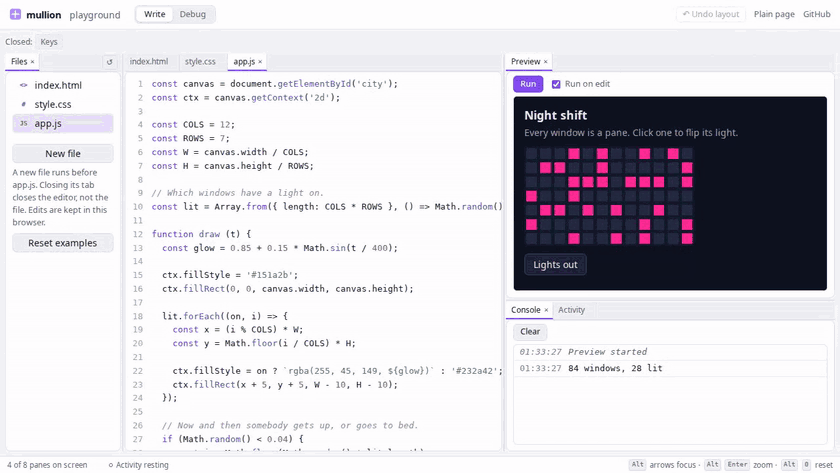Click Reset examples button

63,243
